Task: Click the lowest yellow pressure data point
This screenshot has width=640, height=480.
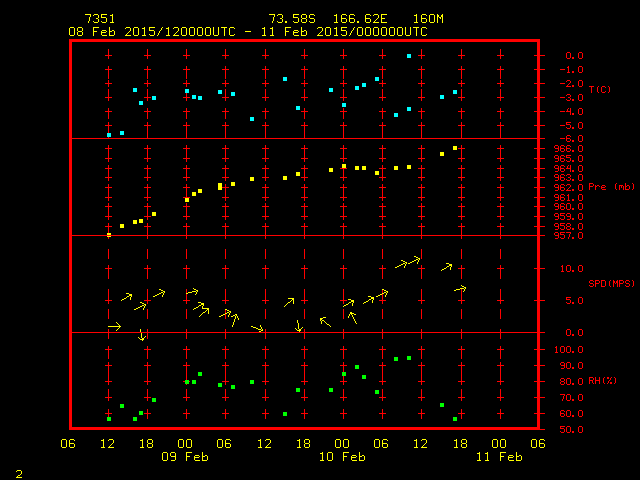Action: tap(109, 234)
